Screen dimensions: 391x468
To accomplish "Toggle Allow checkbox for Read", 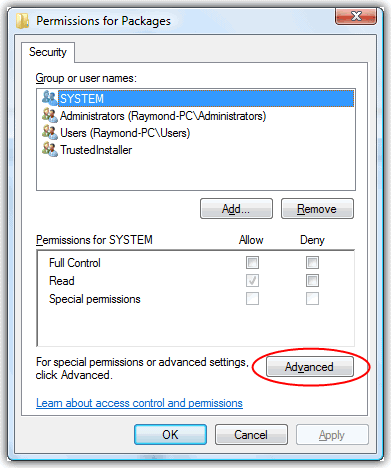I will (x=252, y=281).
